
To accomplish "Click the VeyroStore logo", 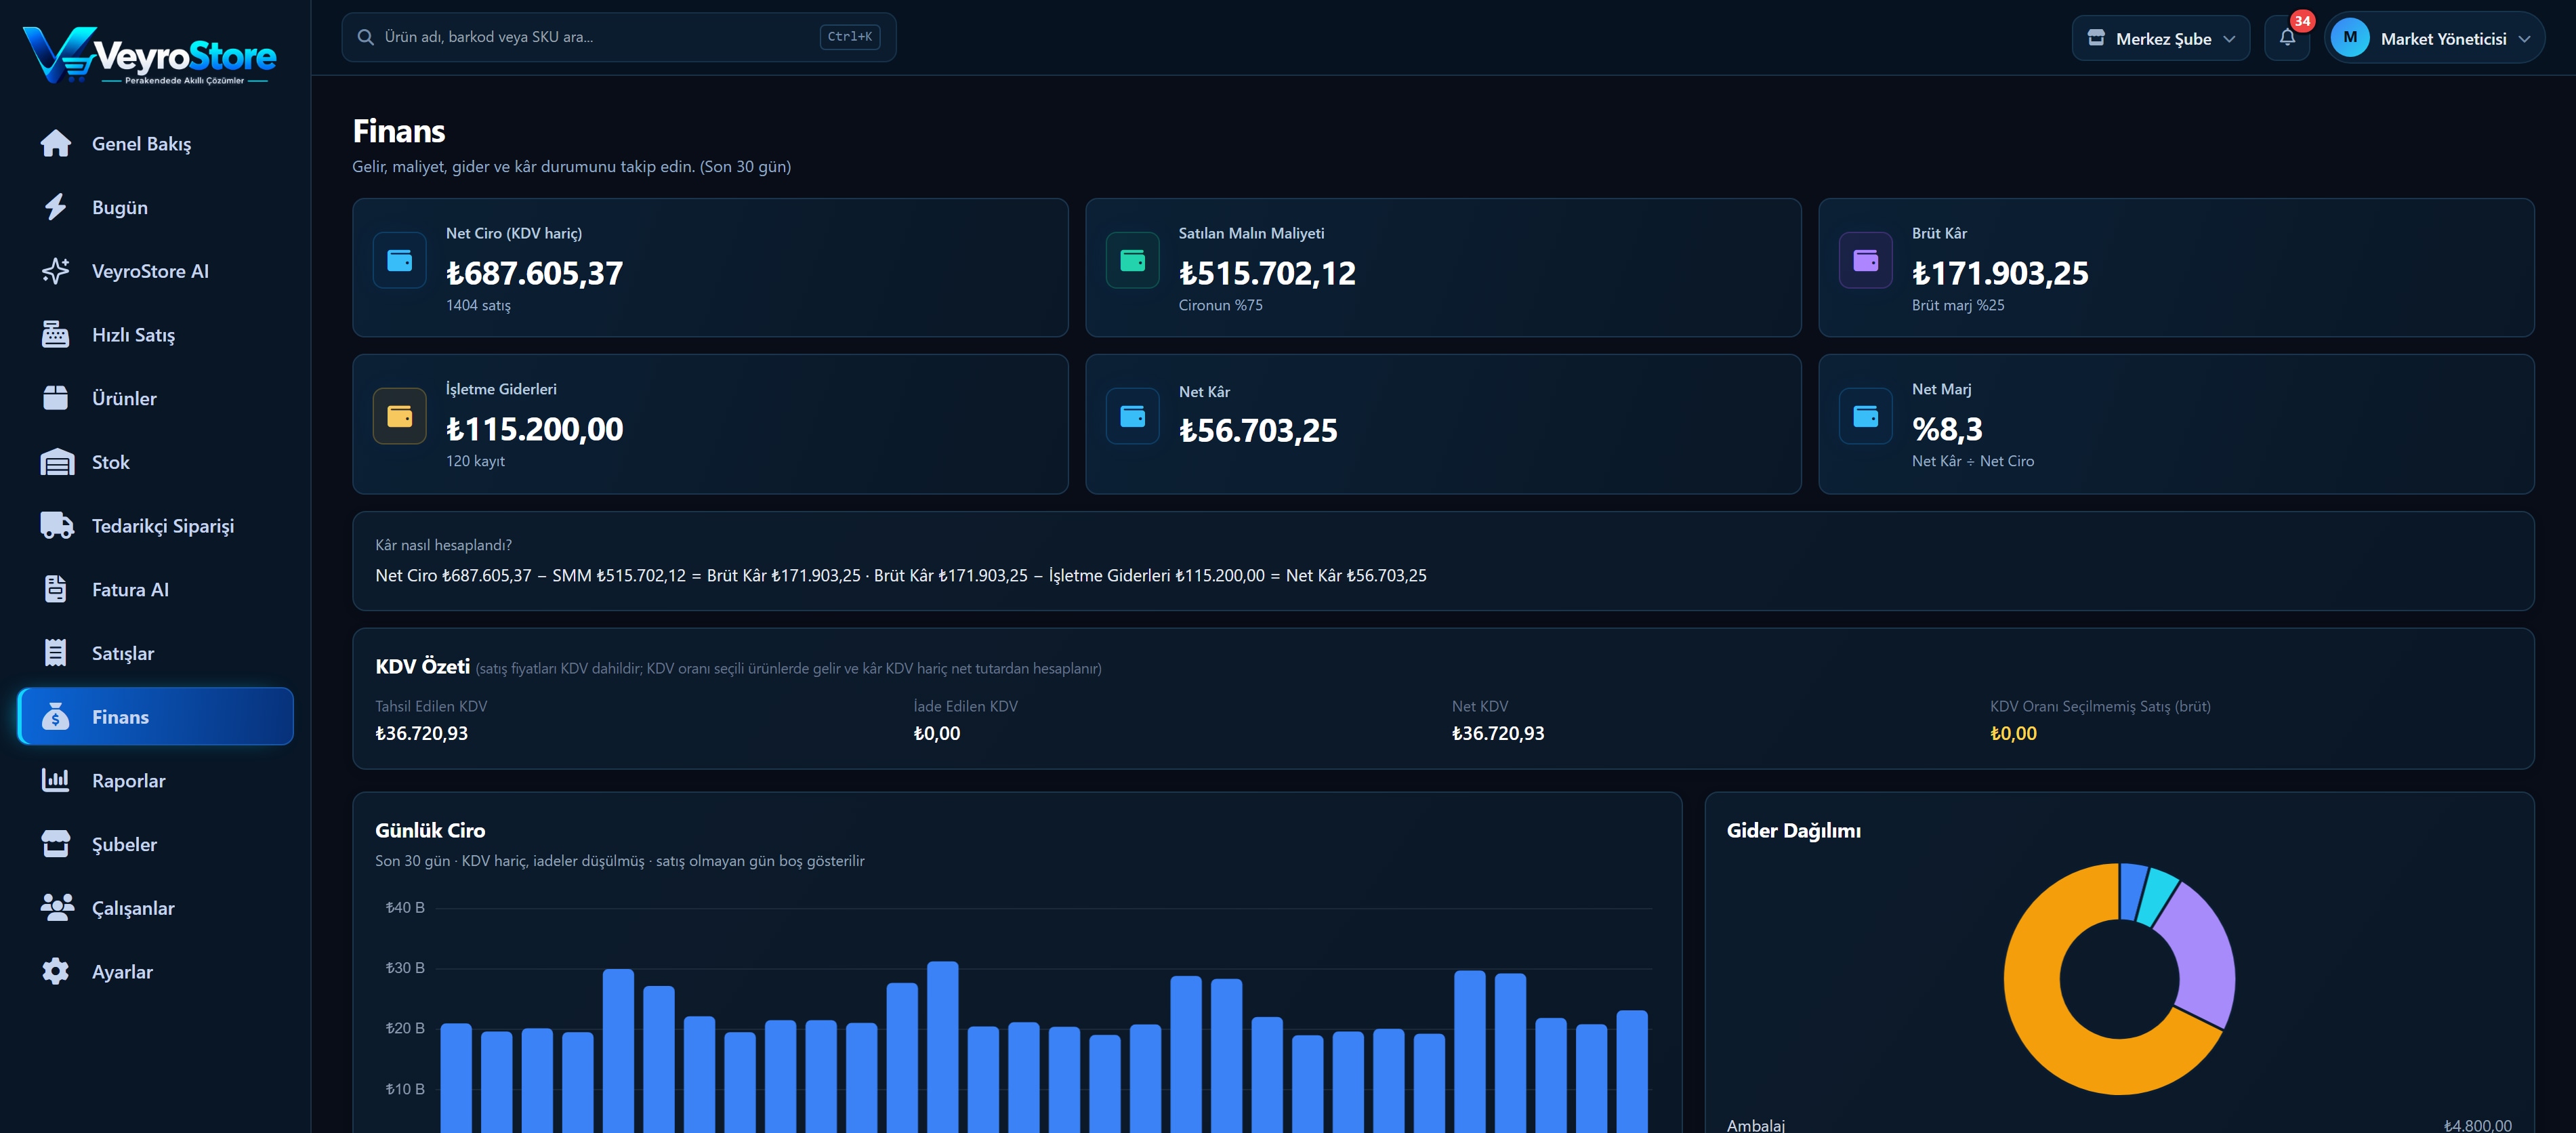I will [x=150, y=55].
